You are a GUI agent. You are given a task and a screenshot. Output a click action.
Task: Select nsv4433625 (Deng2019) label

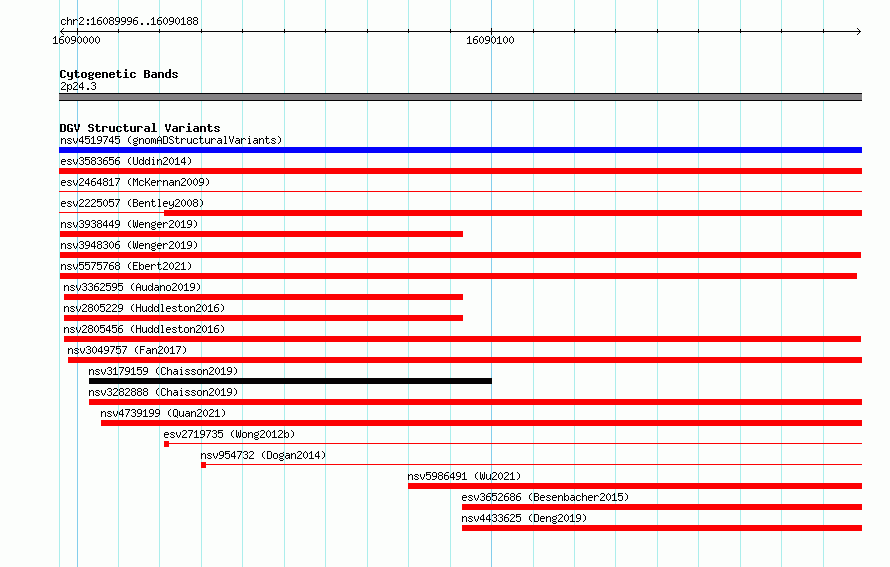[524, 518]
